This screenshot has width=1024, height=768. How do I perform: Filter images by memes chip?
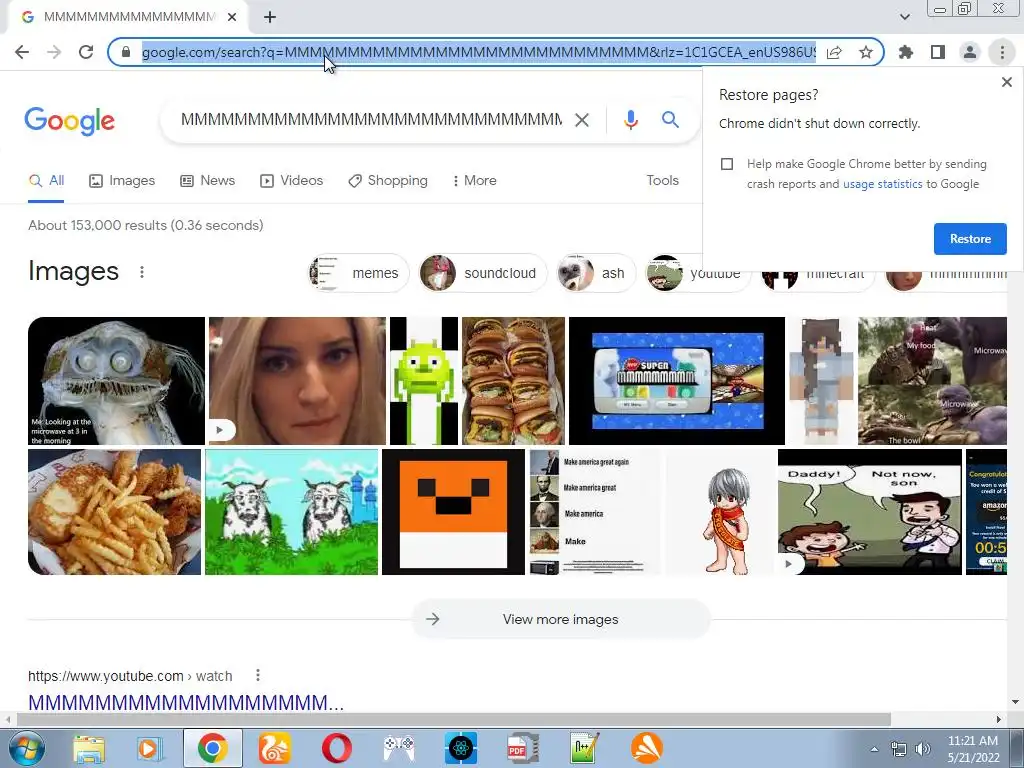(x=358, y=273)
